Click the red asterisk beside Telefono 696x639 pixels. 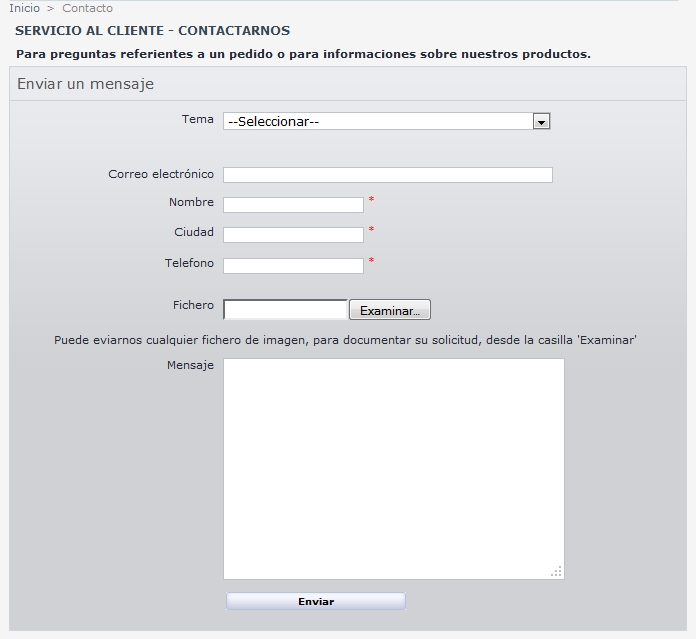click(372, 261)
